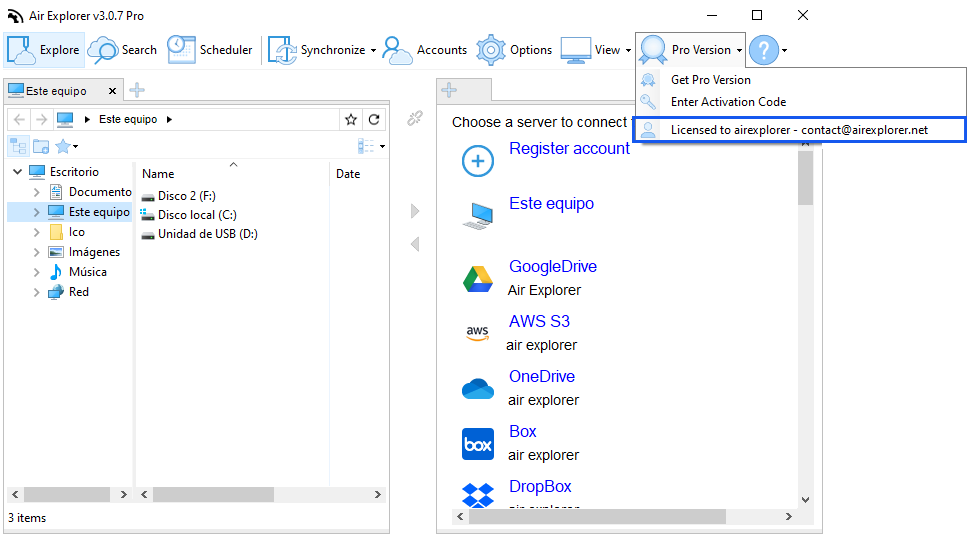
Task: Click the blue Help question mark icon
Action: point(764,50)
